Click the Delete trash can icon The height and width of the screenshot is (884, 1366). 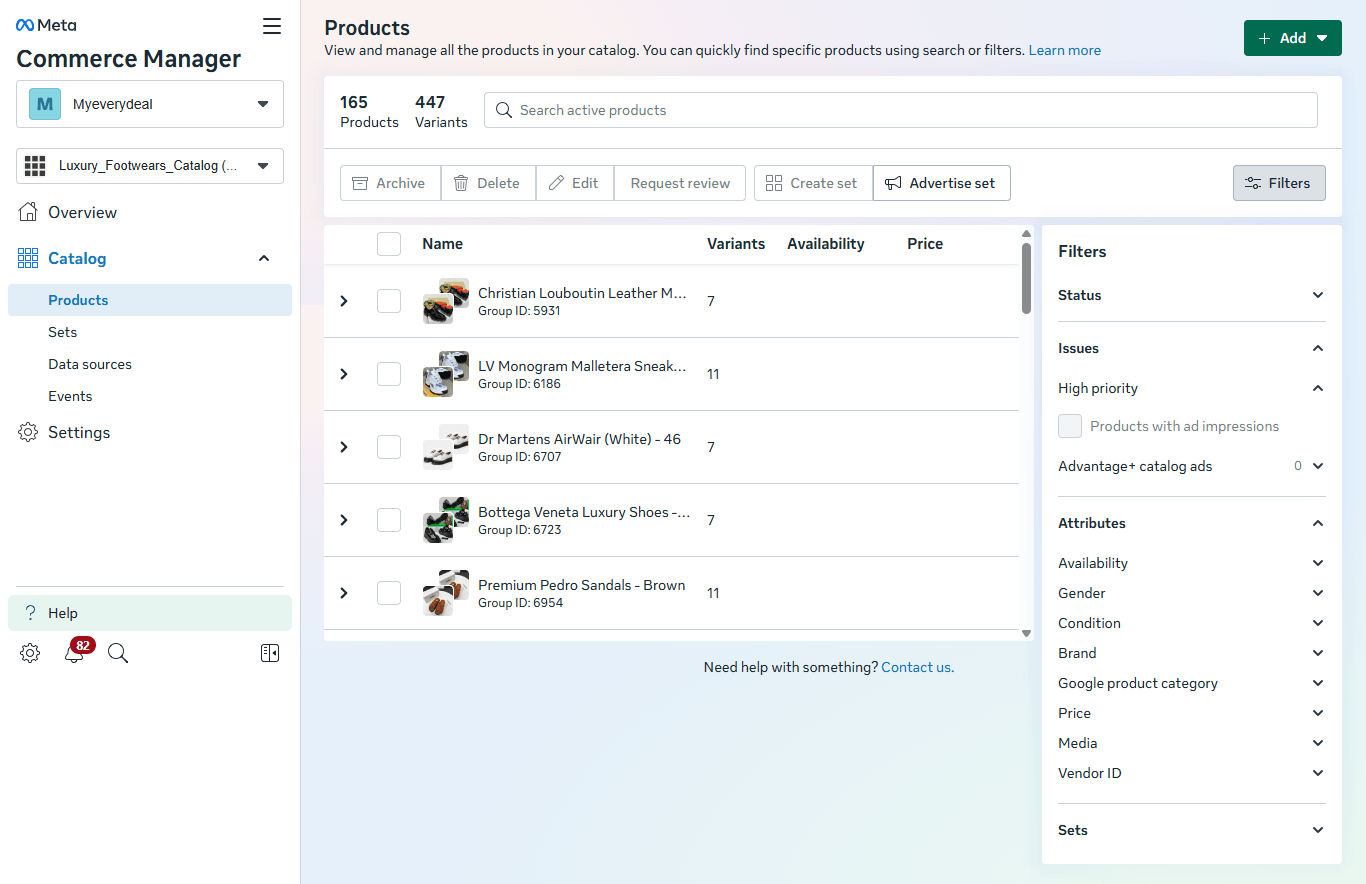(461, 183)
